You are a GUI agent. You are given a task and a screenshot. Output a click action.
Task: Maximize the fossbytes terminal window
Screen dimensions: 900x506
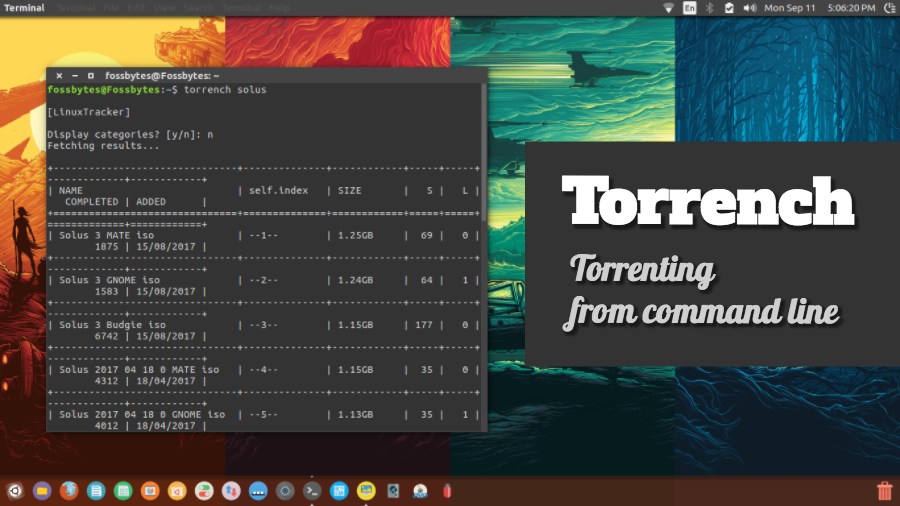90,76
